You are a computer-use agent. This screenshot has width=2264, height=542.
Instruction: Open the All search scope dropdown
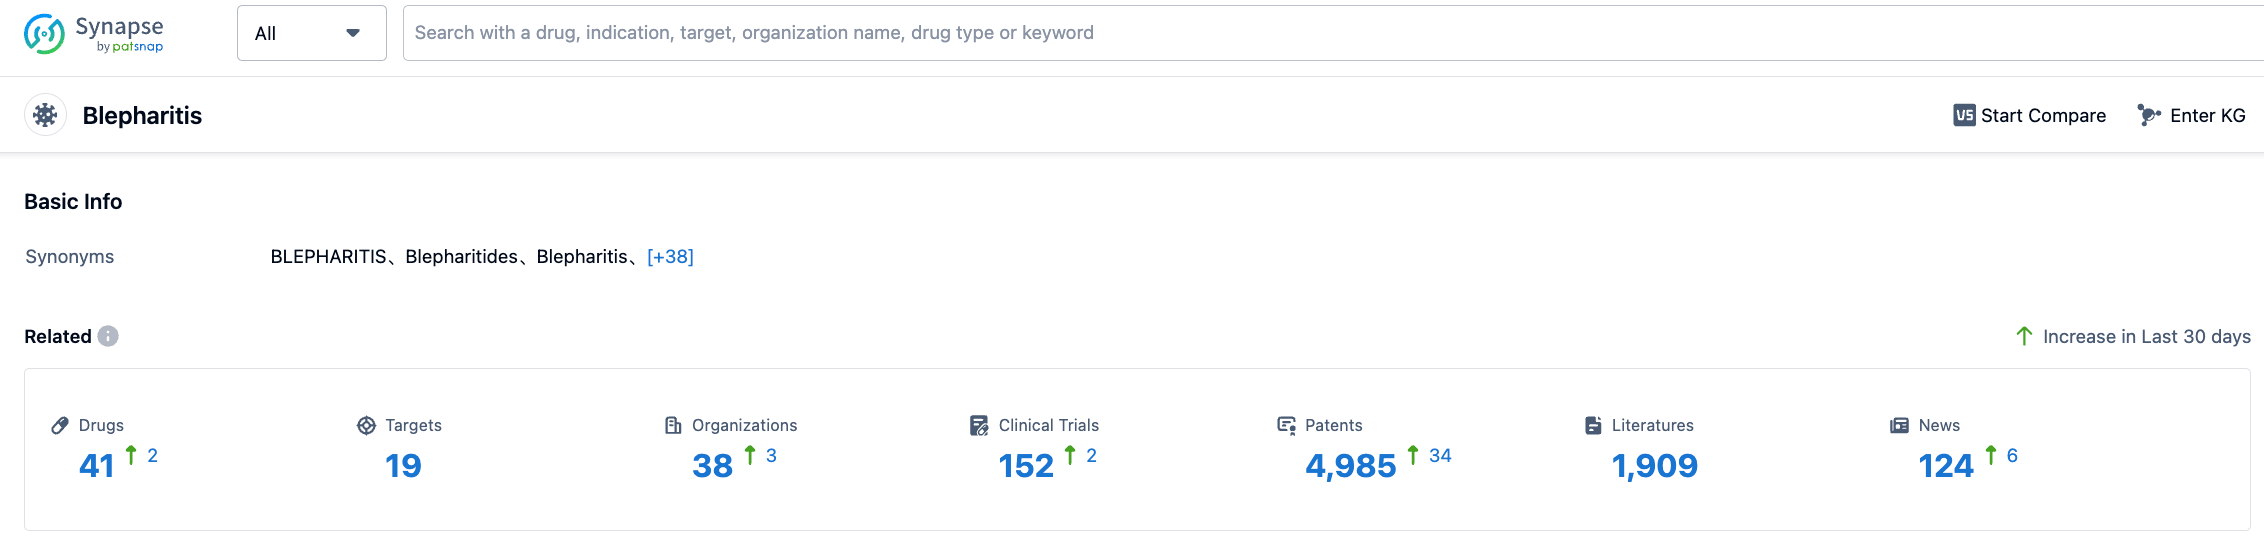(x=298, y=33)
